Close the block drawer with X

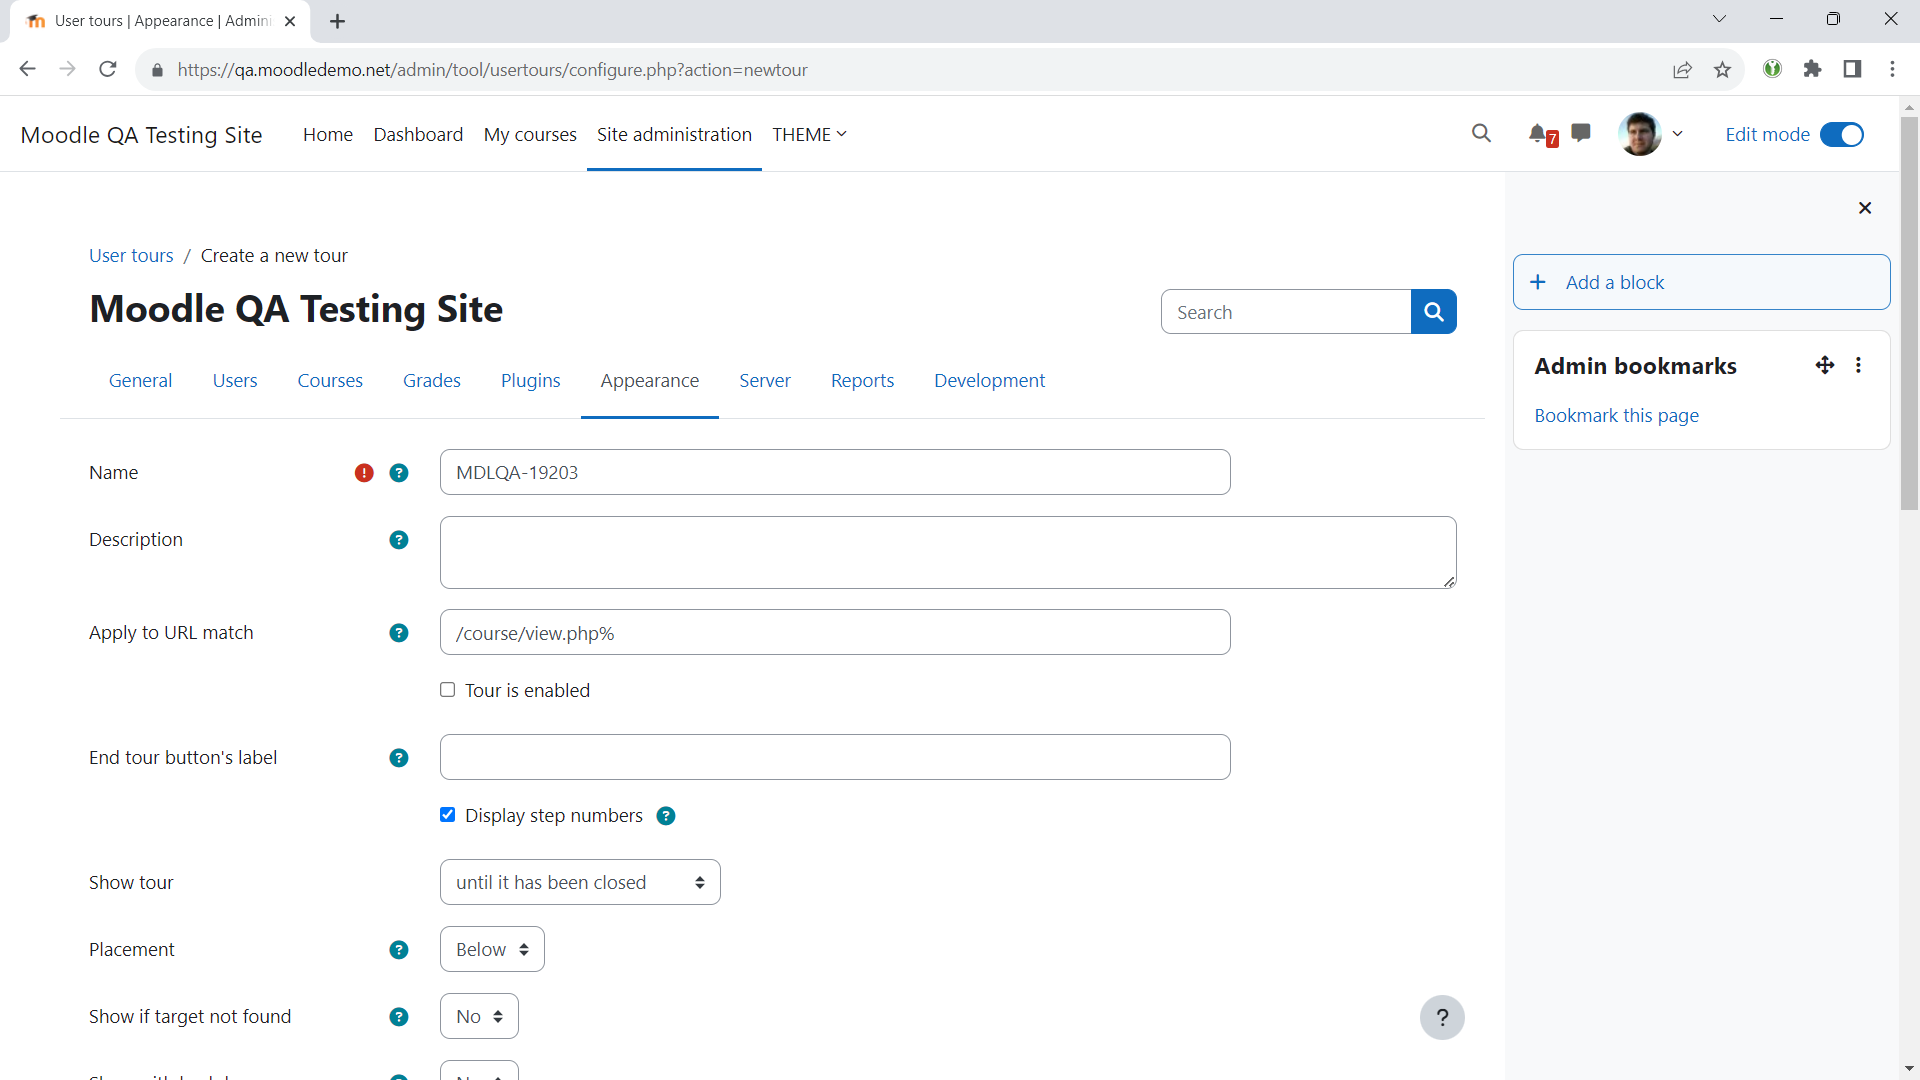point(1865,208)
